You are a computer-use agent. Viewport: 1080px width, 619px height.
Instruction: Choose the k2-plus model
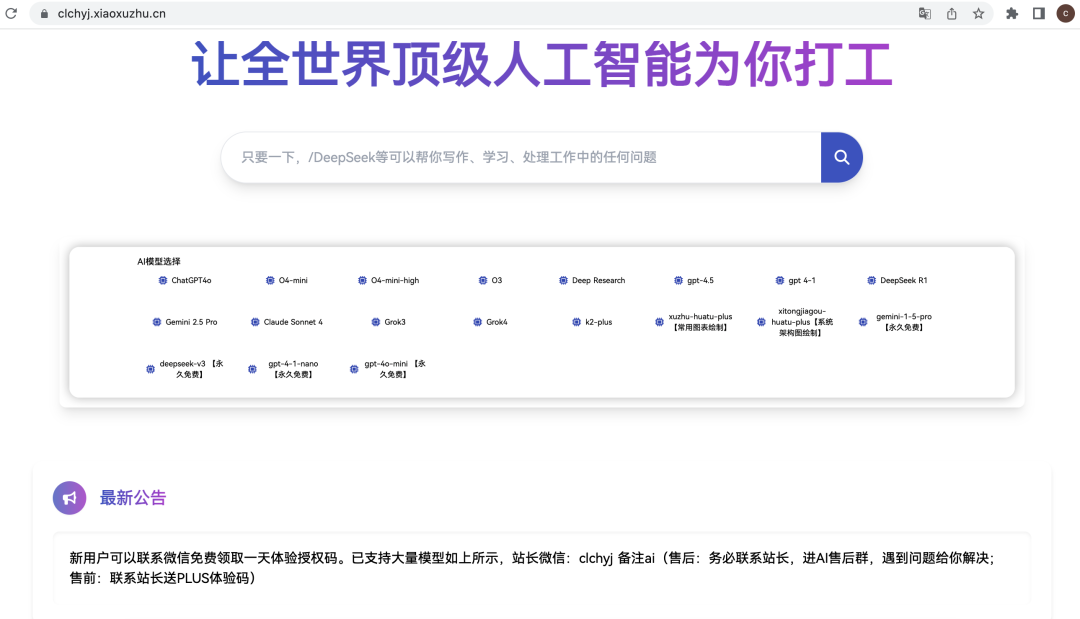592,322
